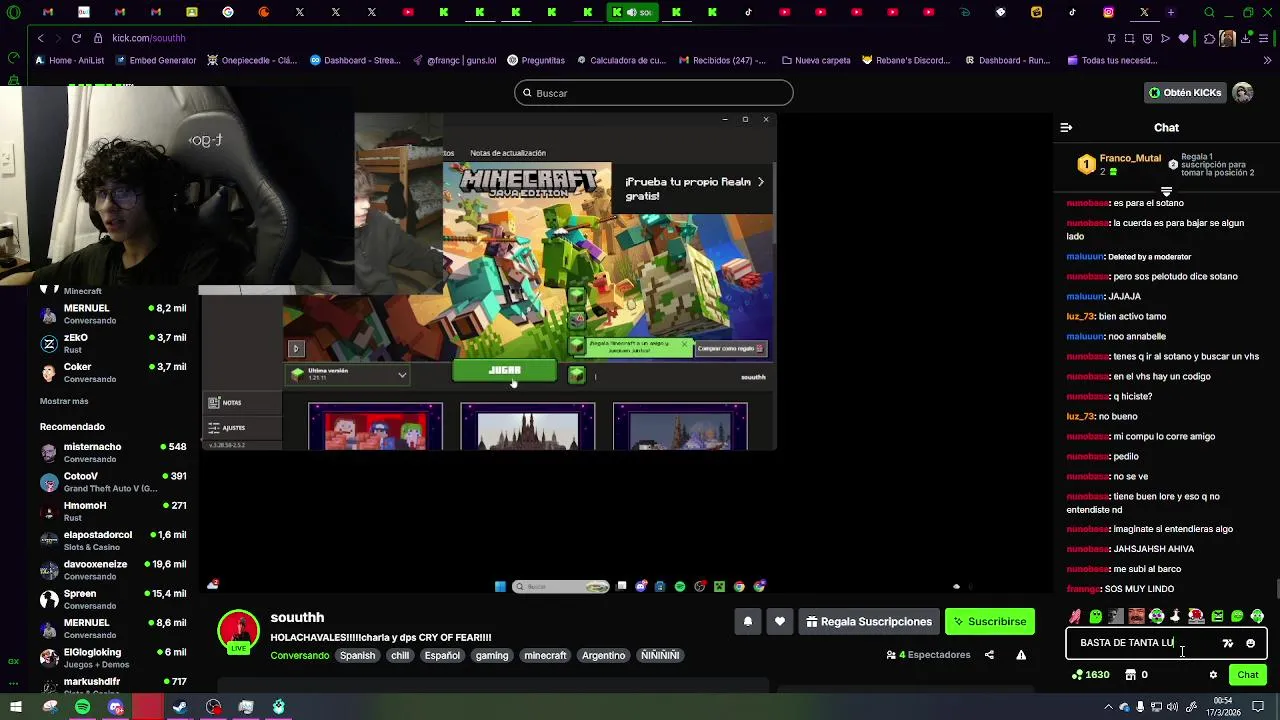Click Mostrar más in sidebar
This screenshot has height=720, width=1280.
(64, 401)
